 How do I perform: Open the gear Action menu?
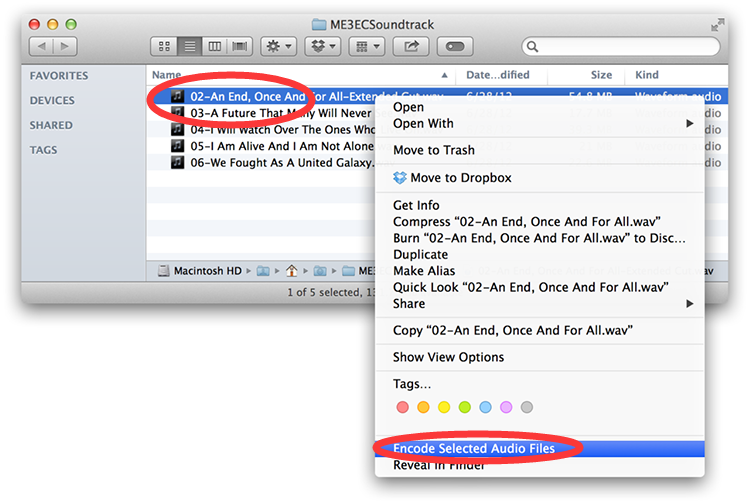(x=279, y=46)
